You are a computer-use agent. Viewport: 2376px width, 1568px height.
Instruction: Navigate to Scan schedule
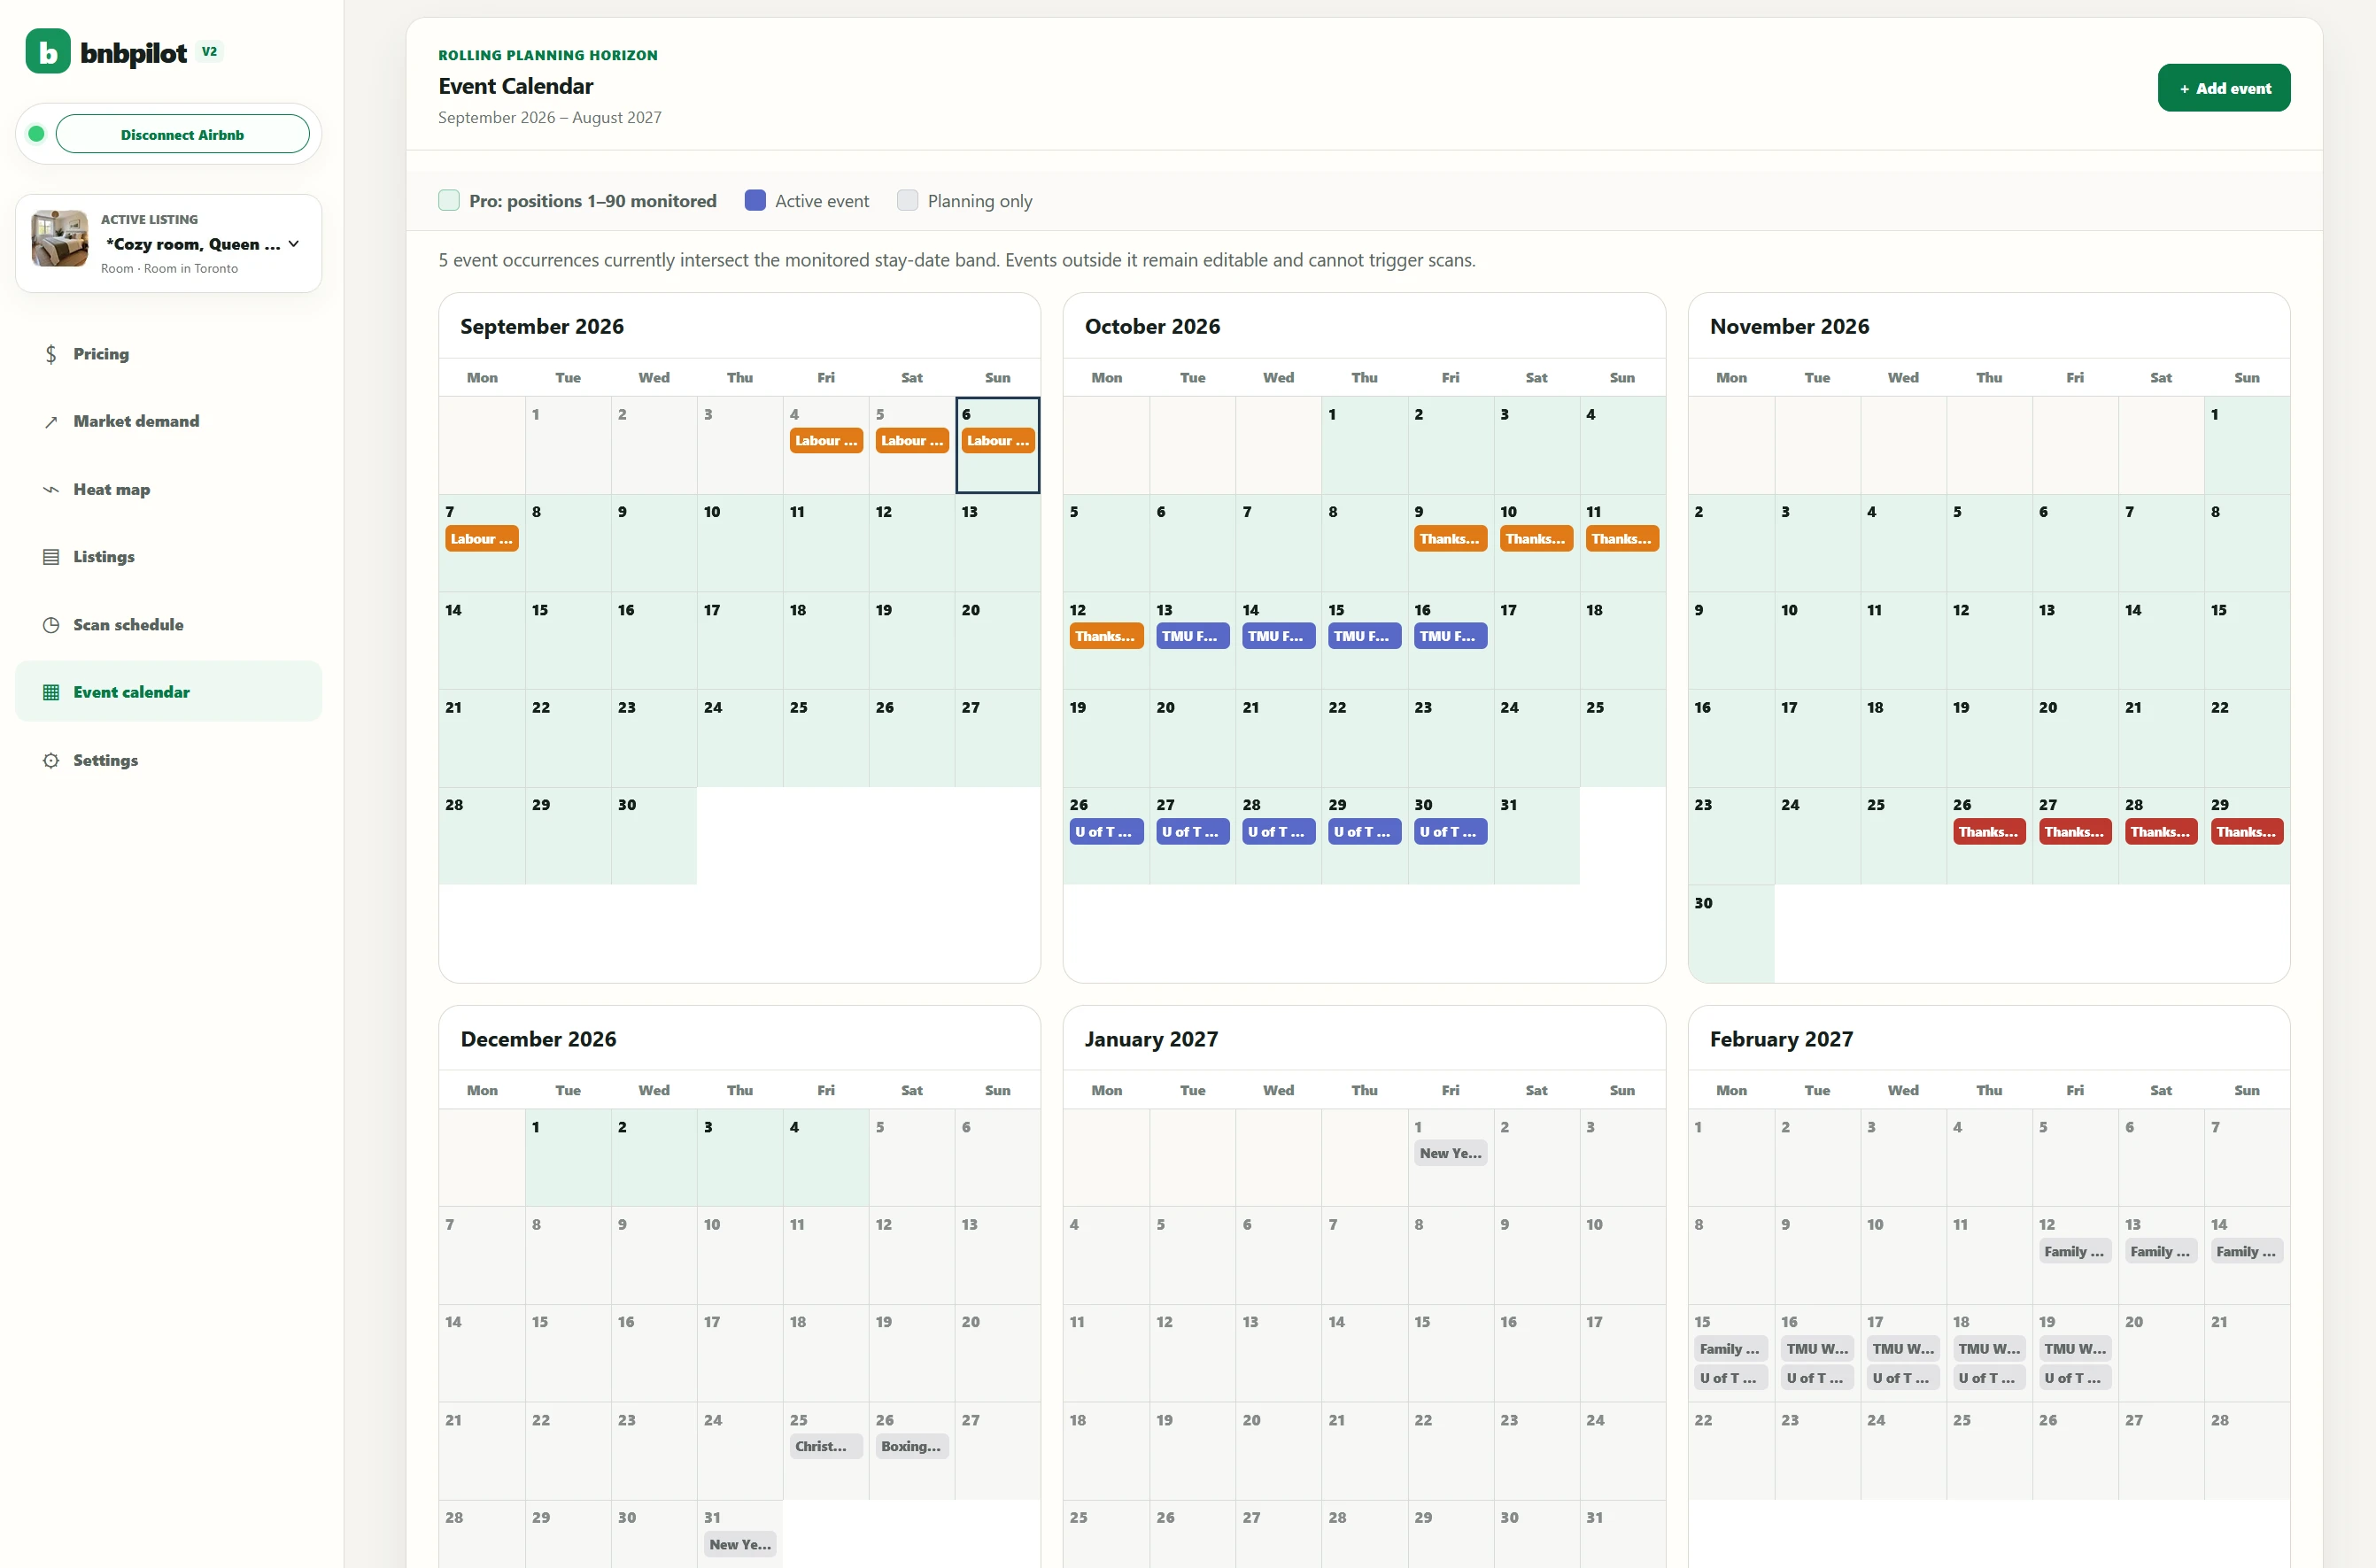tap(168, 625)
